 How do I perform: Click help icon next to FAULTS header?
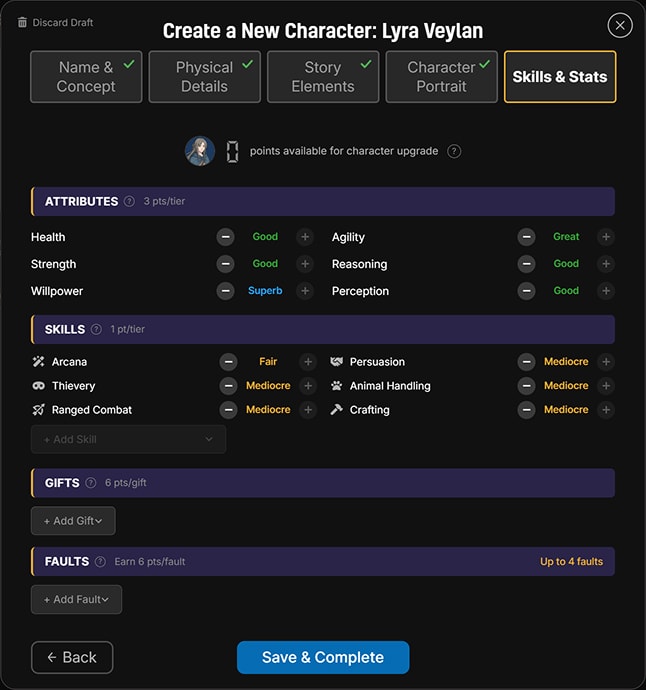pos(100,562)
